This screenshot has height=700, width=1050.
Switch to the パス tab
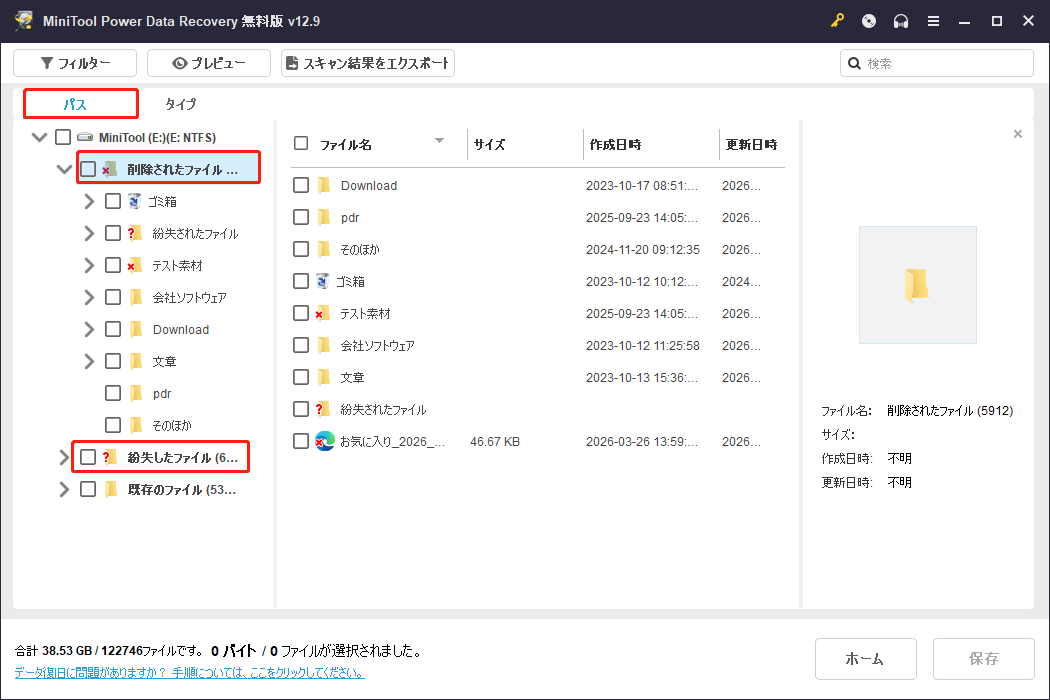pyautogui.click(x=81, y=104)
